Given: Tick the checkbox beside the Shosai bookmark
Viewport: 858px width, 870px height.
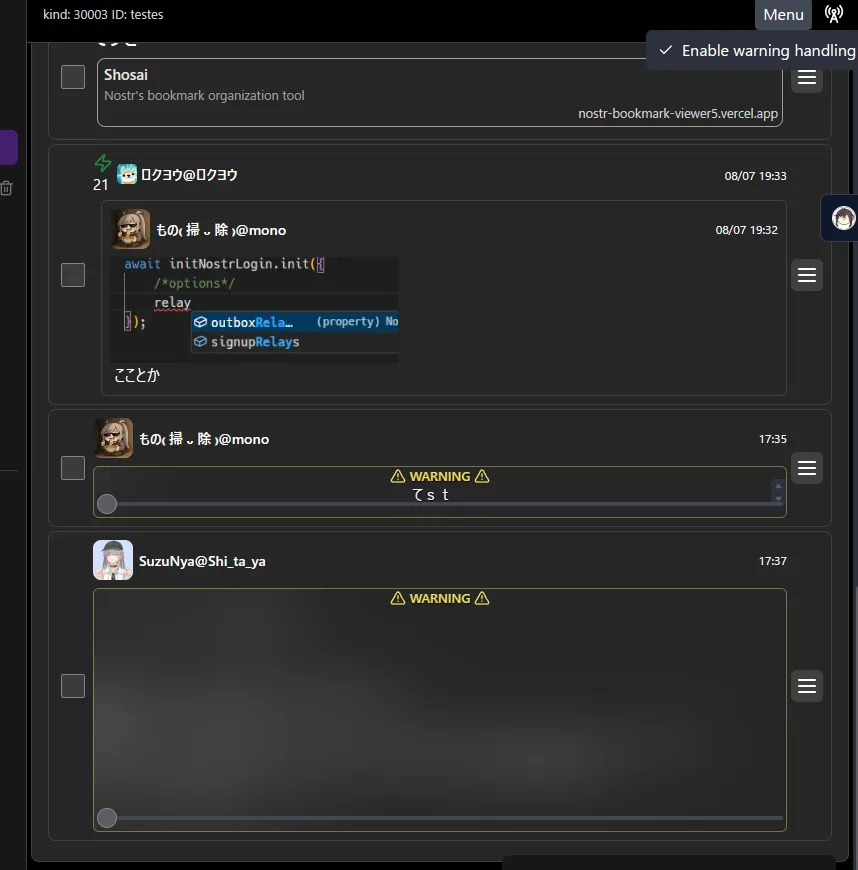Looking at the screenshot, I should coord(73,77).
